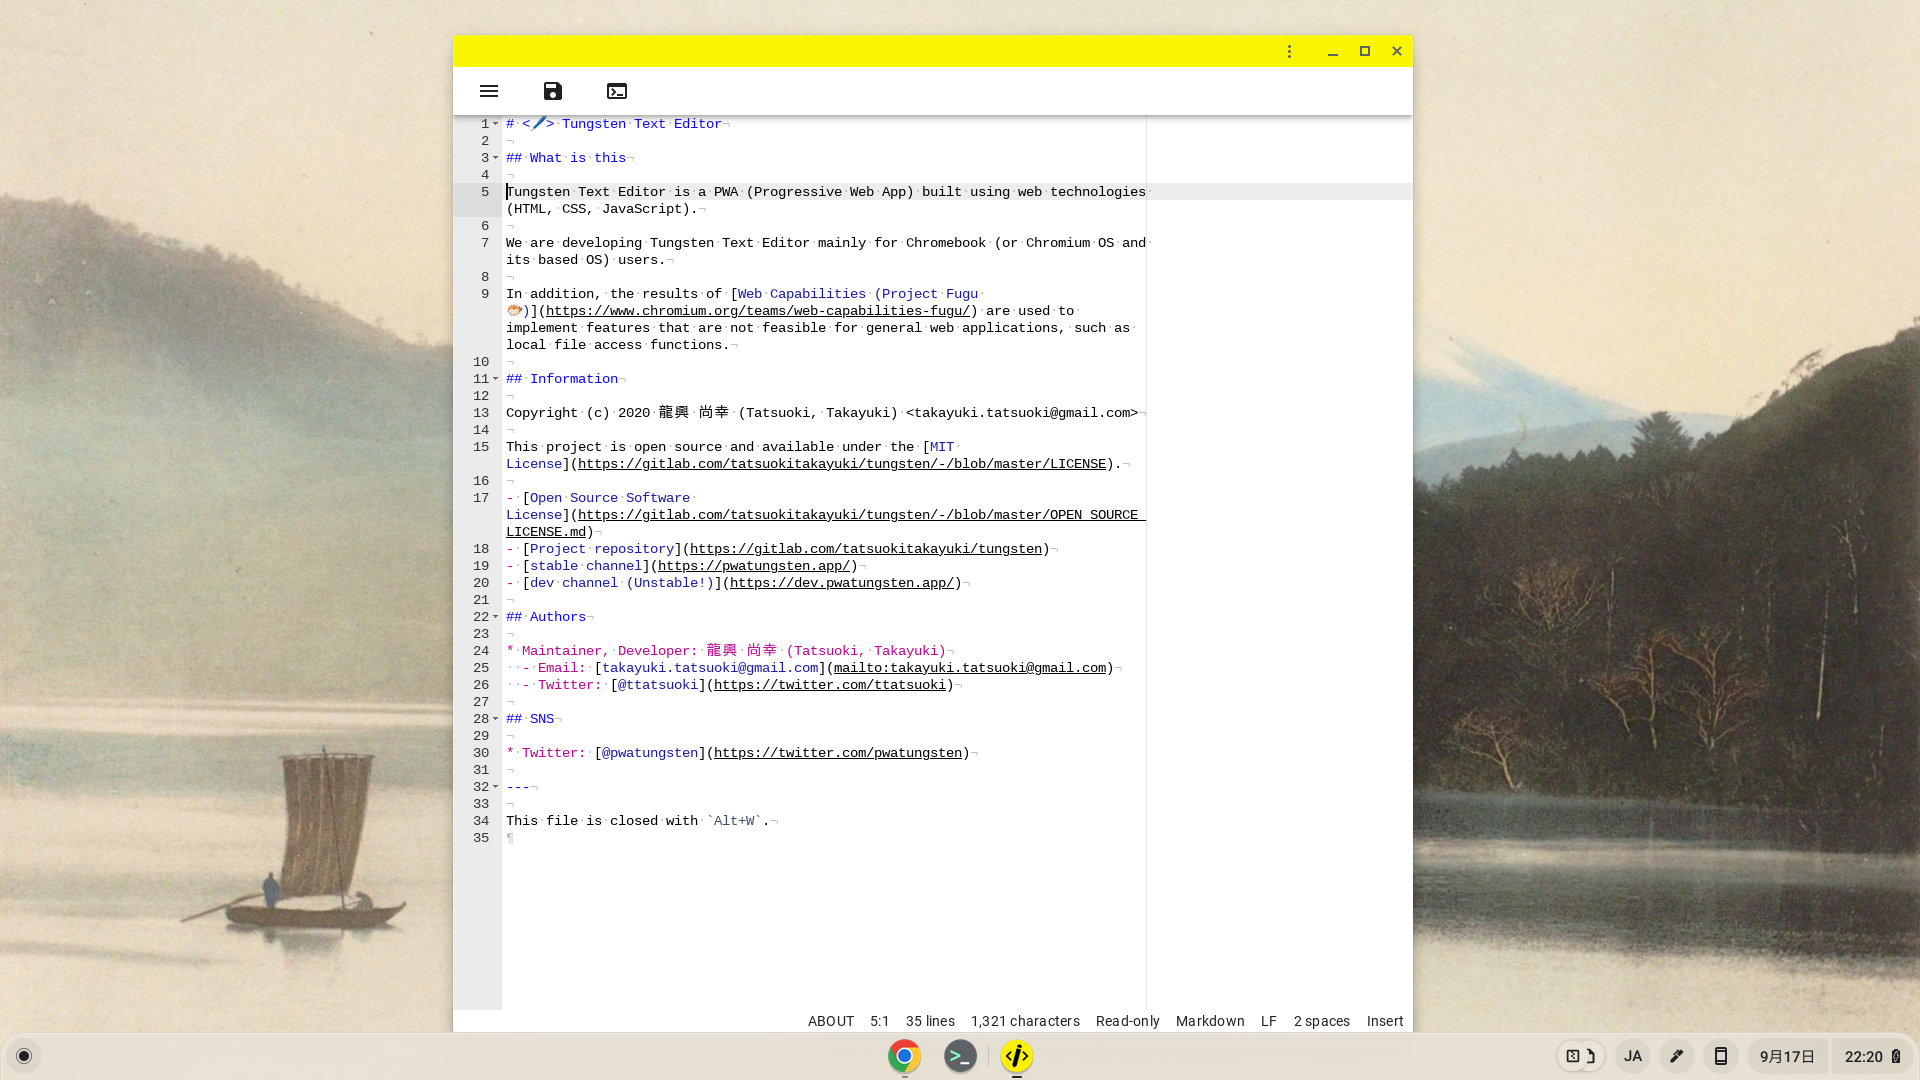Click the '## Information' heading text

(562, 379)
